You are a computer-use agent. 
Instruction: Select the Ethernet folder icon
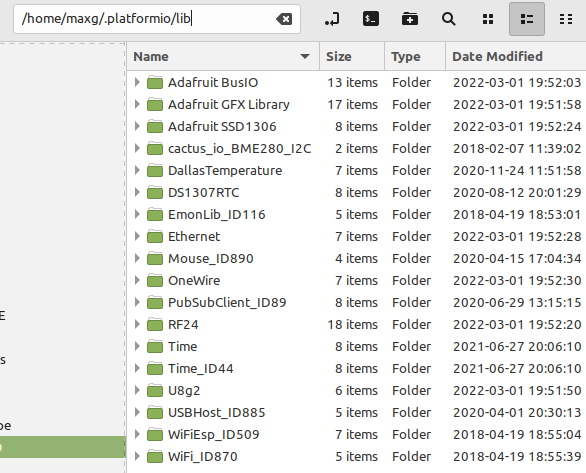(155, 236)
